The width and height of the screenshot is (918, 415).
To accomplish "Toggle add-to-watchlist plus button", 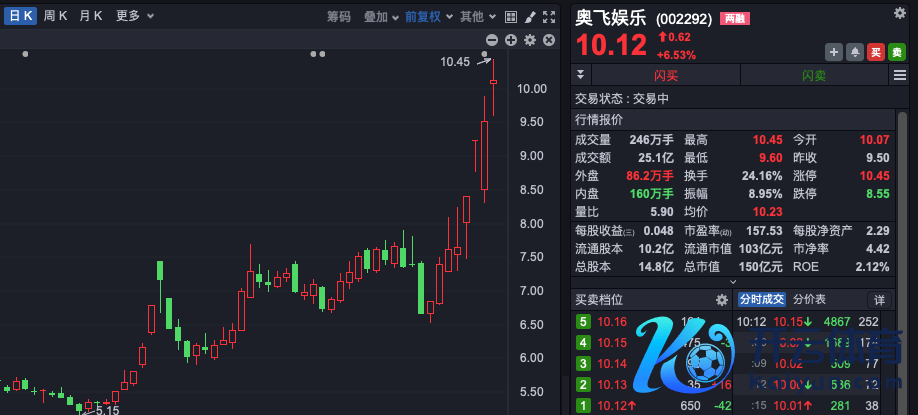I will pyautogui.click(x=833, y=52).
